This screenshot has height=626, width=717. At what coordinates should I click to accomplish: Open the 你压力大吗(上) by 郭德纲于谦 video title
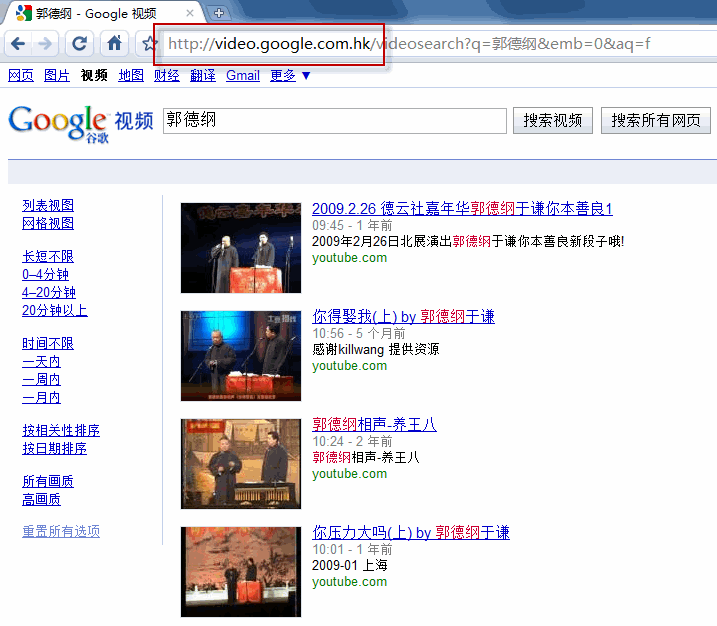coord(411,532)
